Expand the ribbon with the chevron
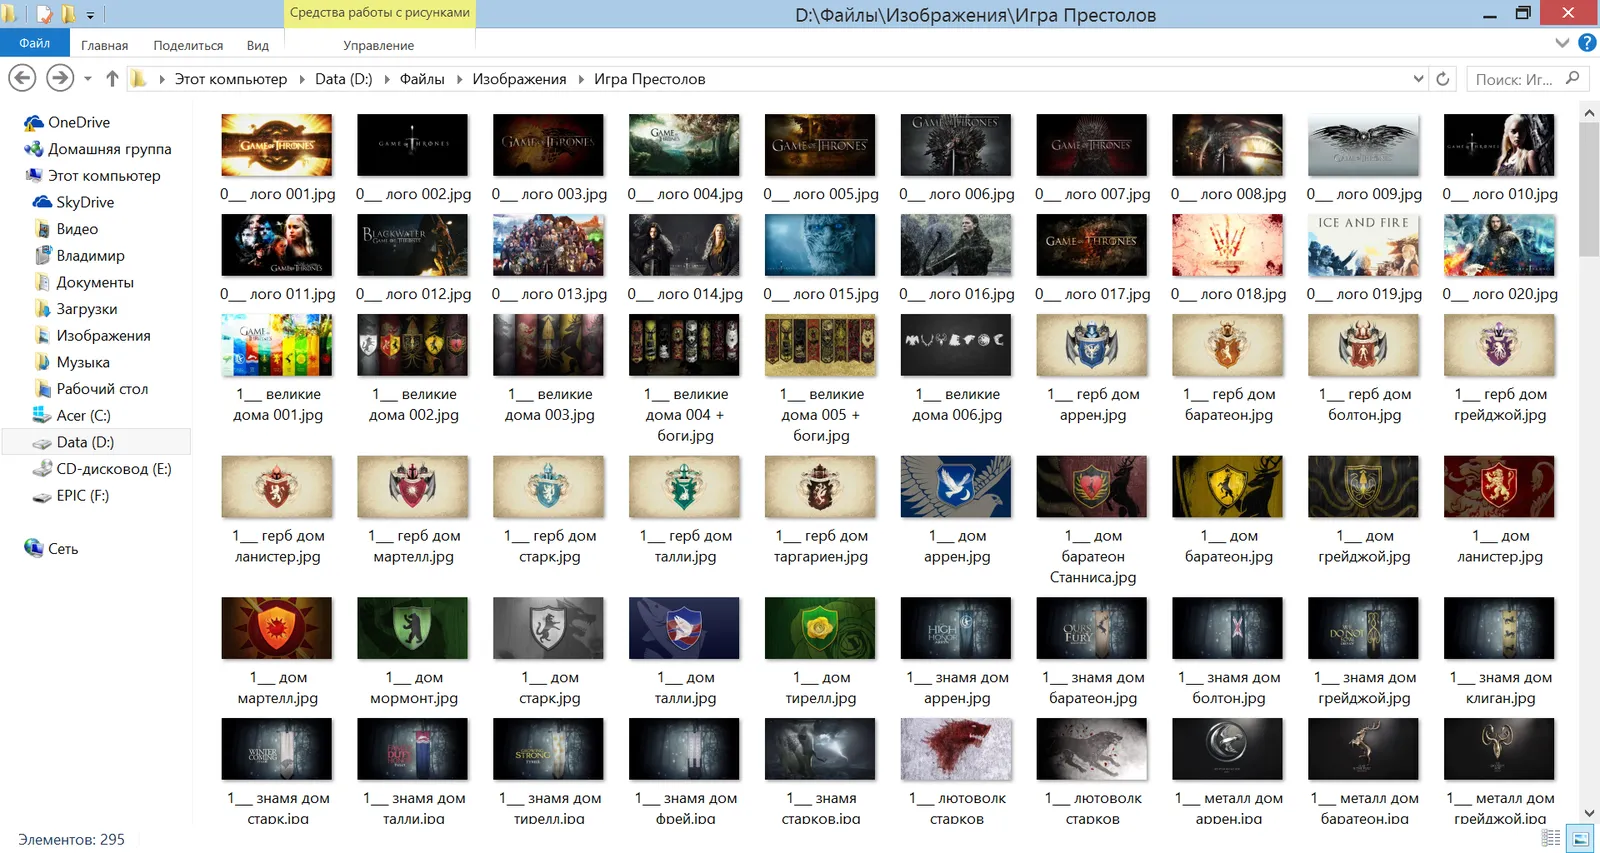The image size is (1600, 853). tap(1563, 43)
